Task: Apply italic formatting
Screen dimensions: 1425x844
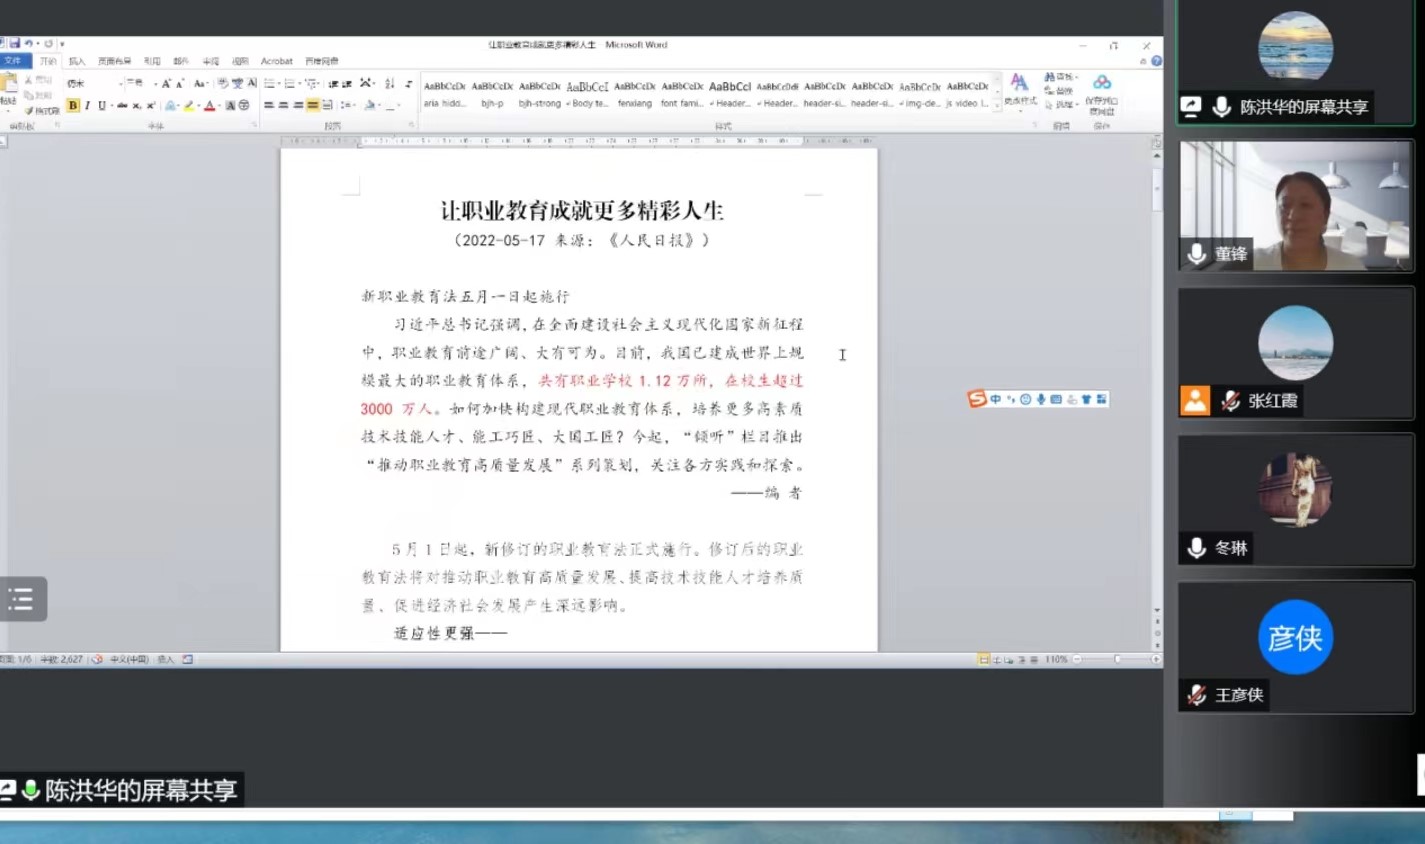Action: pyautogui.click(x=87, y=105)
